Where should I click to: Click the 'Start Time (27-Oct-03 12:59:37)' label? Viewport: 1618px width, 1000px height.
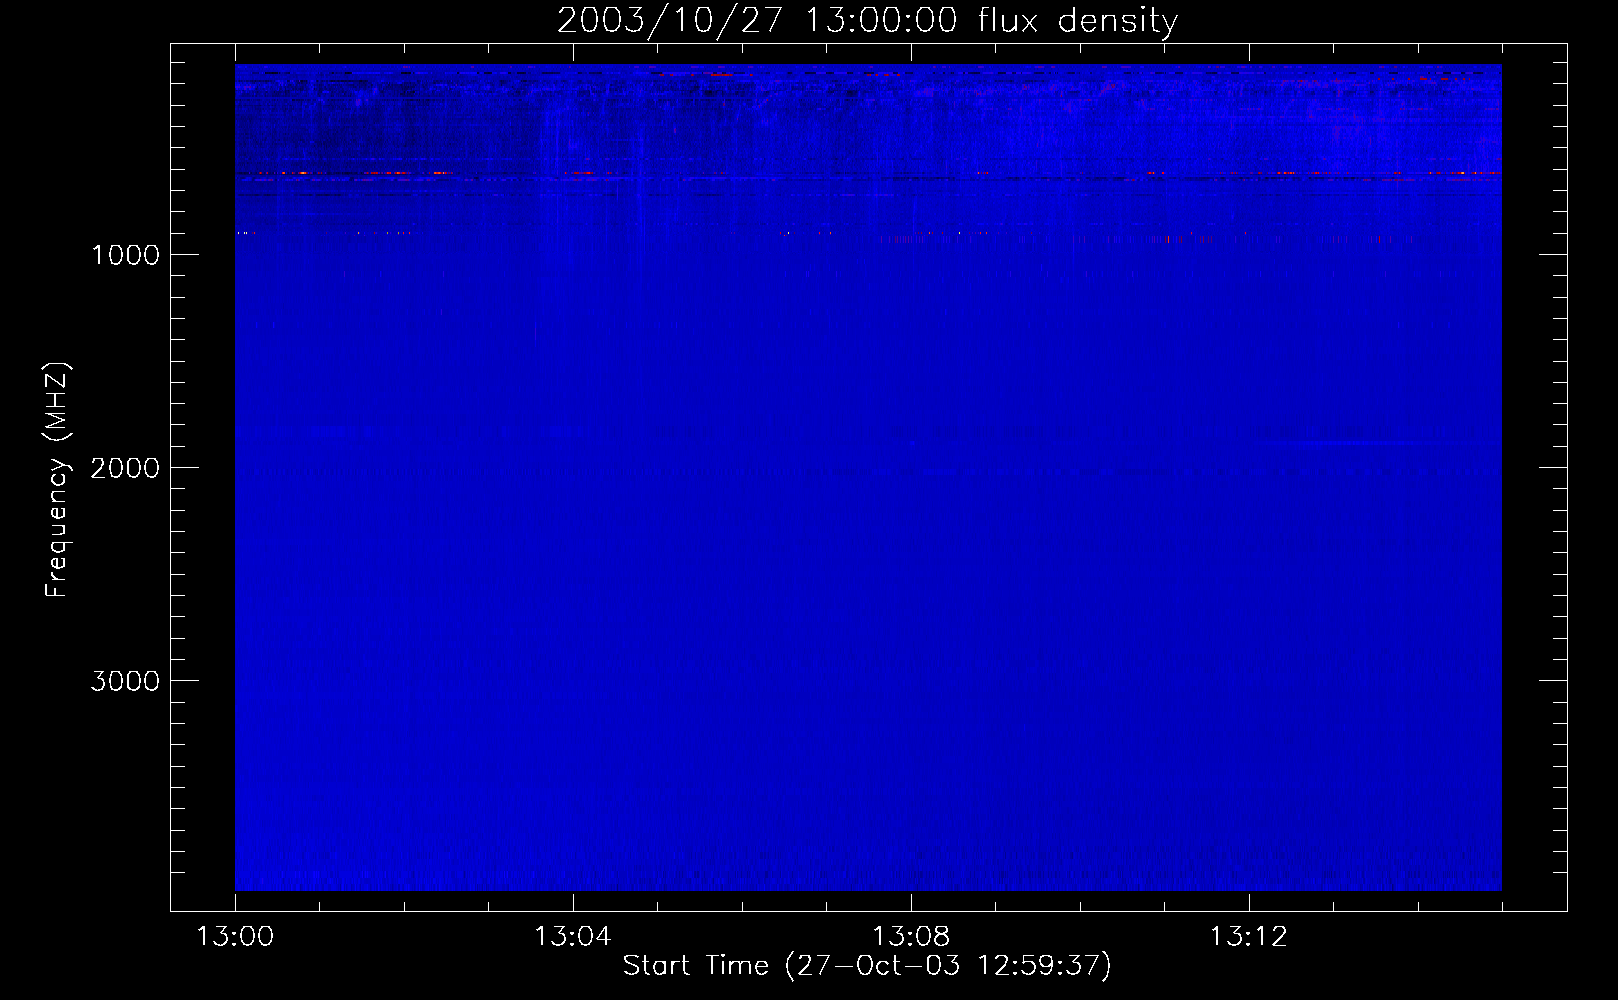coord(867,966)
